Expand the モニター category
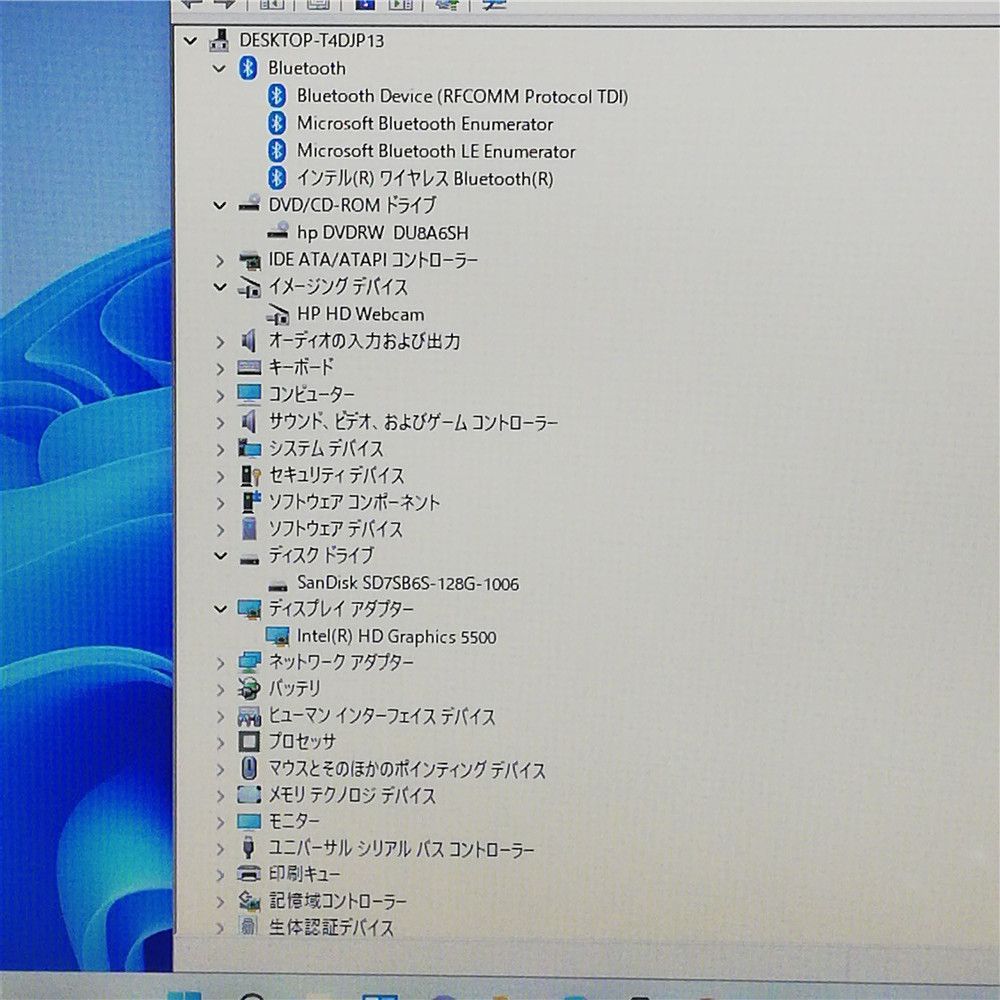The width and height of the screenshot is (1000, 1000). click(x=220, y=823)
